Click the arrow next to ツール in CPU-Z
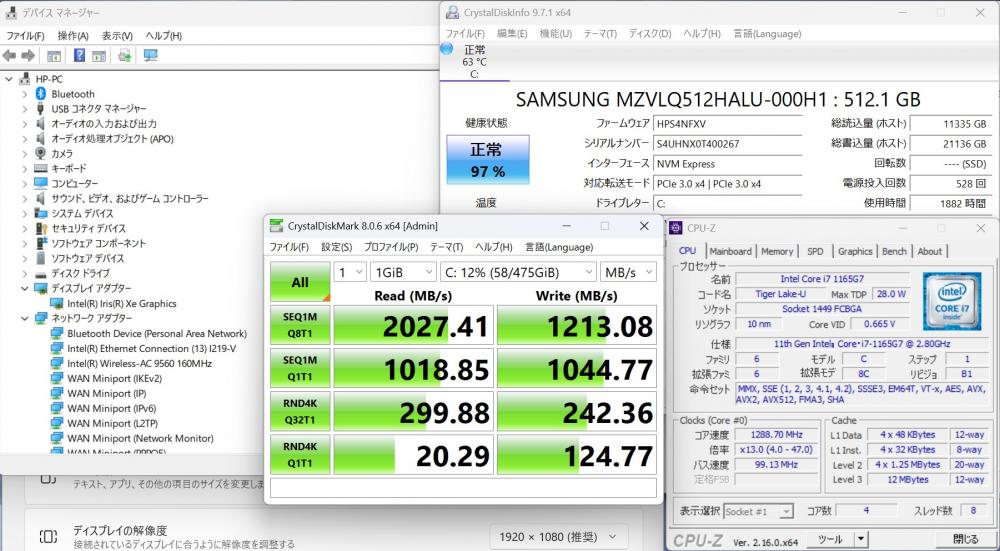The height and width of the screenshot is (551, 1000). click(861, 540)
